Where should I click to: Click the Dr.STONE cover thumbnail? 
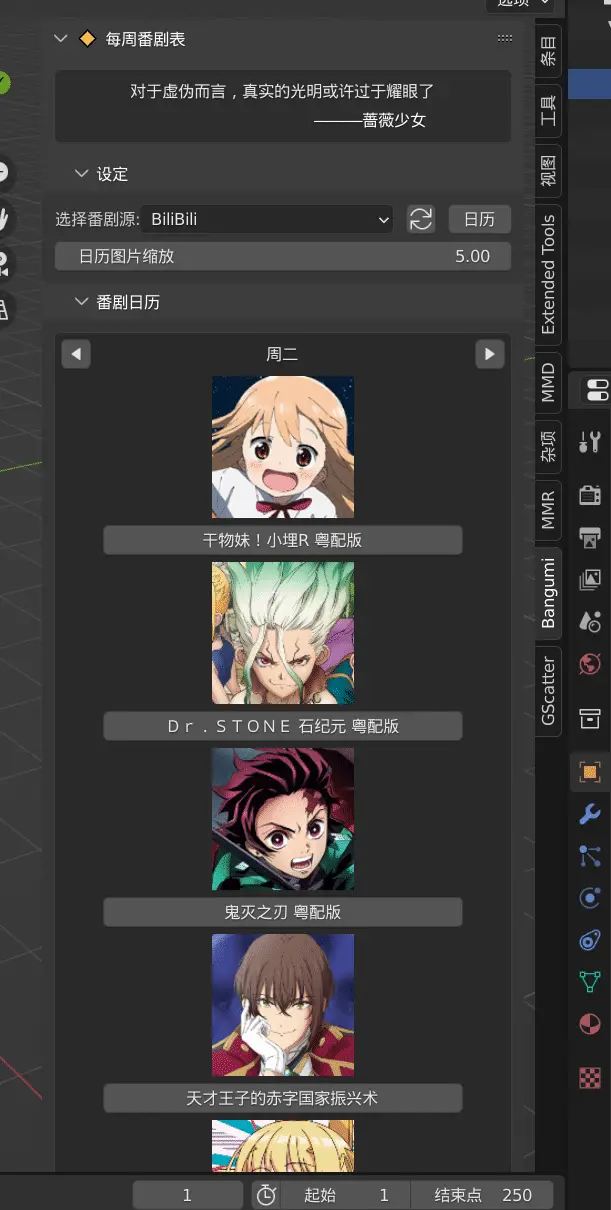283,633
